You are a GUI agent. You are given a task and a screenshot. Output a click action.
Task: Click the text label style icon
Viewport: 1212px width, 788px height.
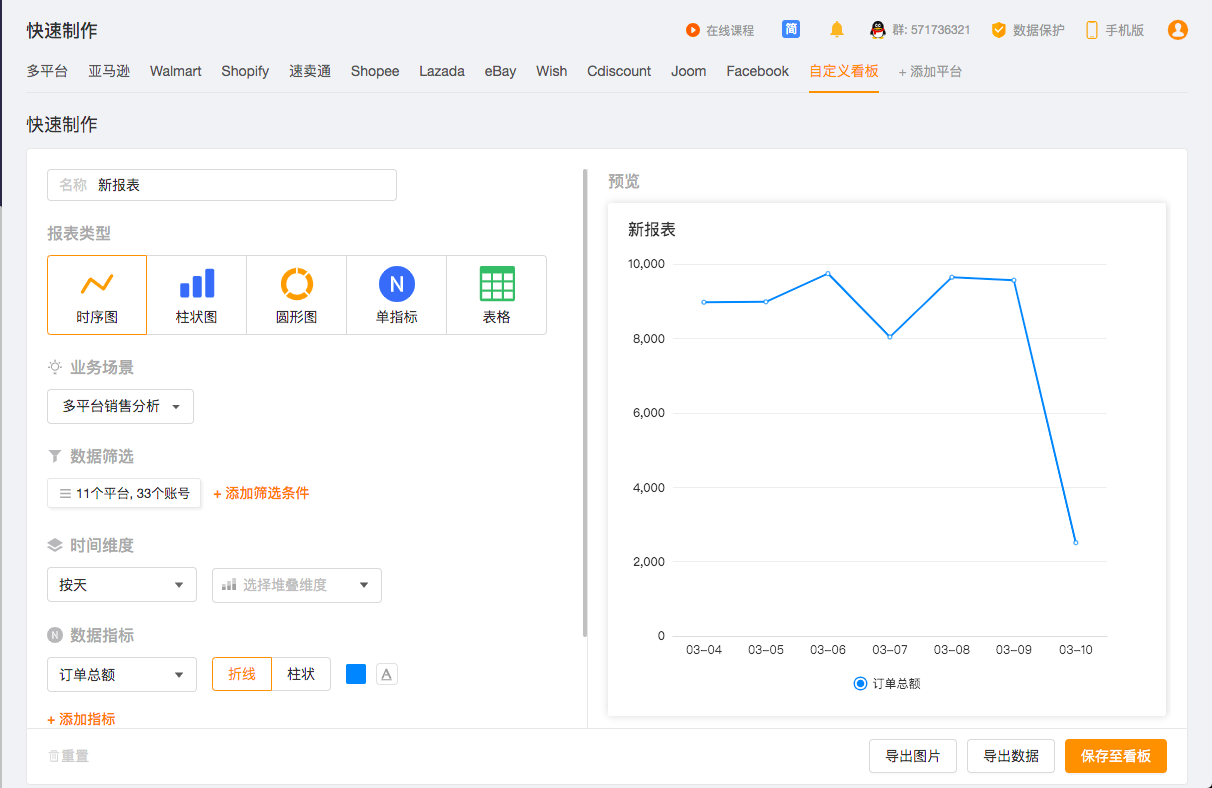tap(387, 674)
